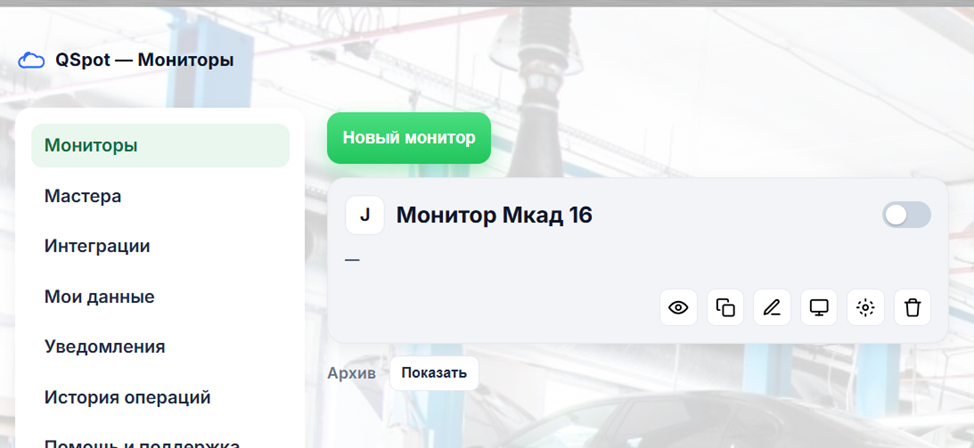
Task: Open История операций in the sidebar
Action: (x=160, y=397)
